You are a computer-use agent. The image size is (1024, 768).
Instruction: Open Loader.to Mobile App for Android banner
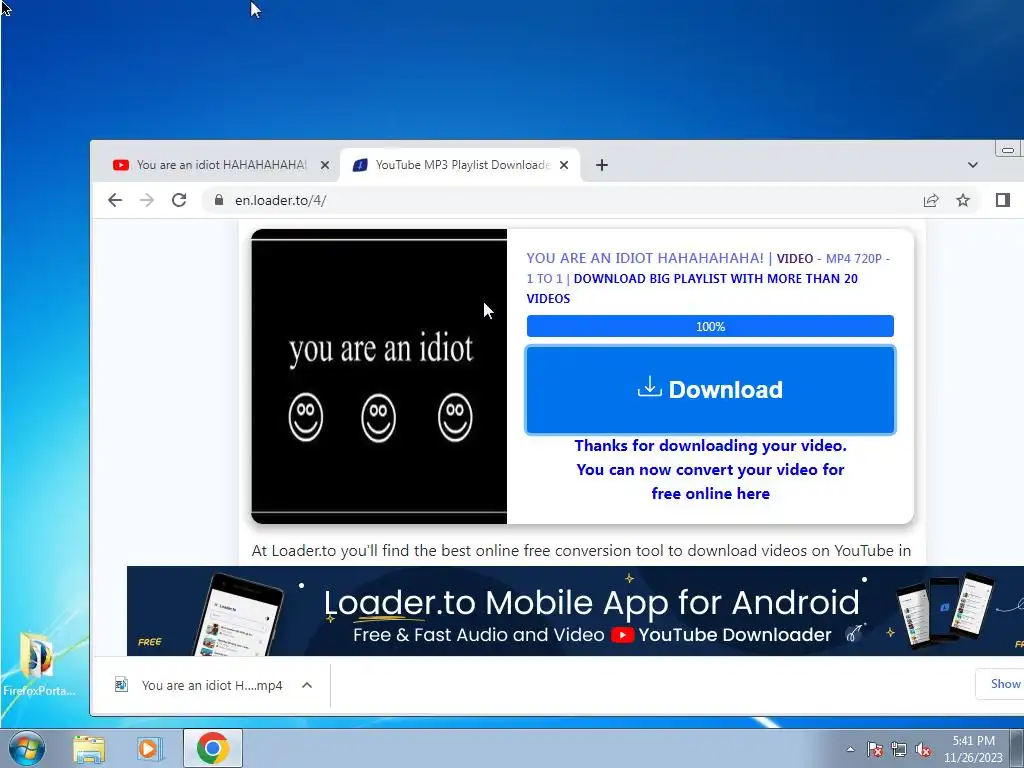click(575, 611)
